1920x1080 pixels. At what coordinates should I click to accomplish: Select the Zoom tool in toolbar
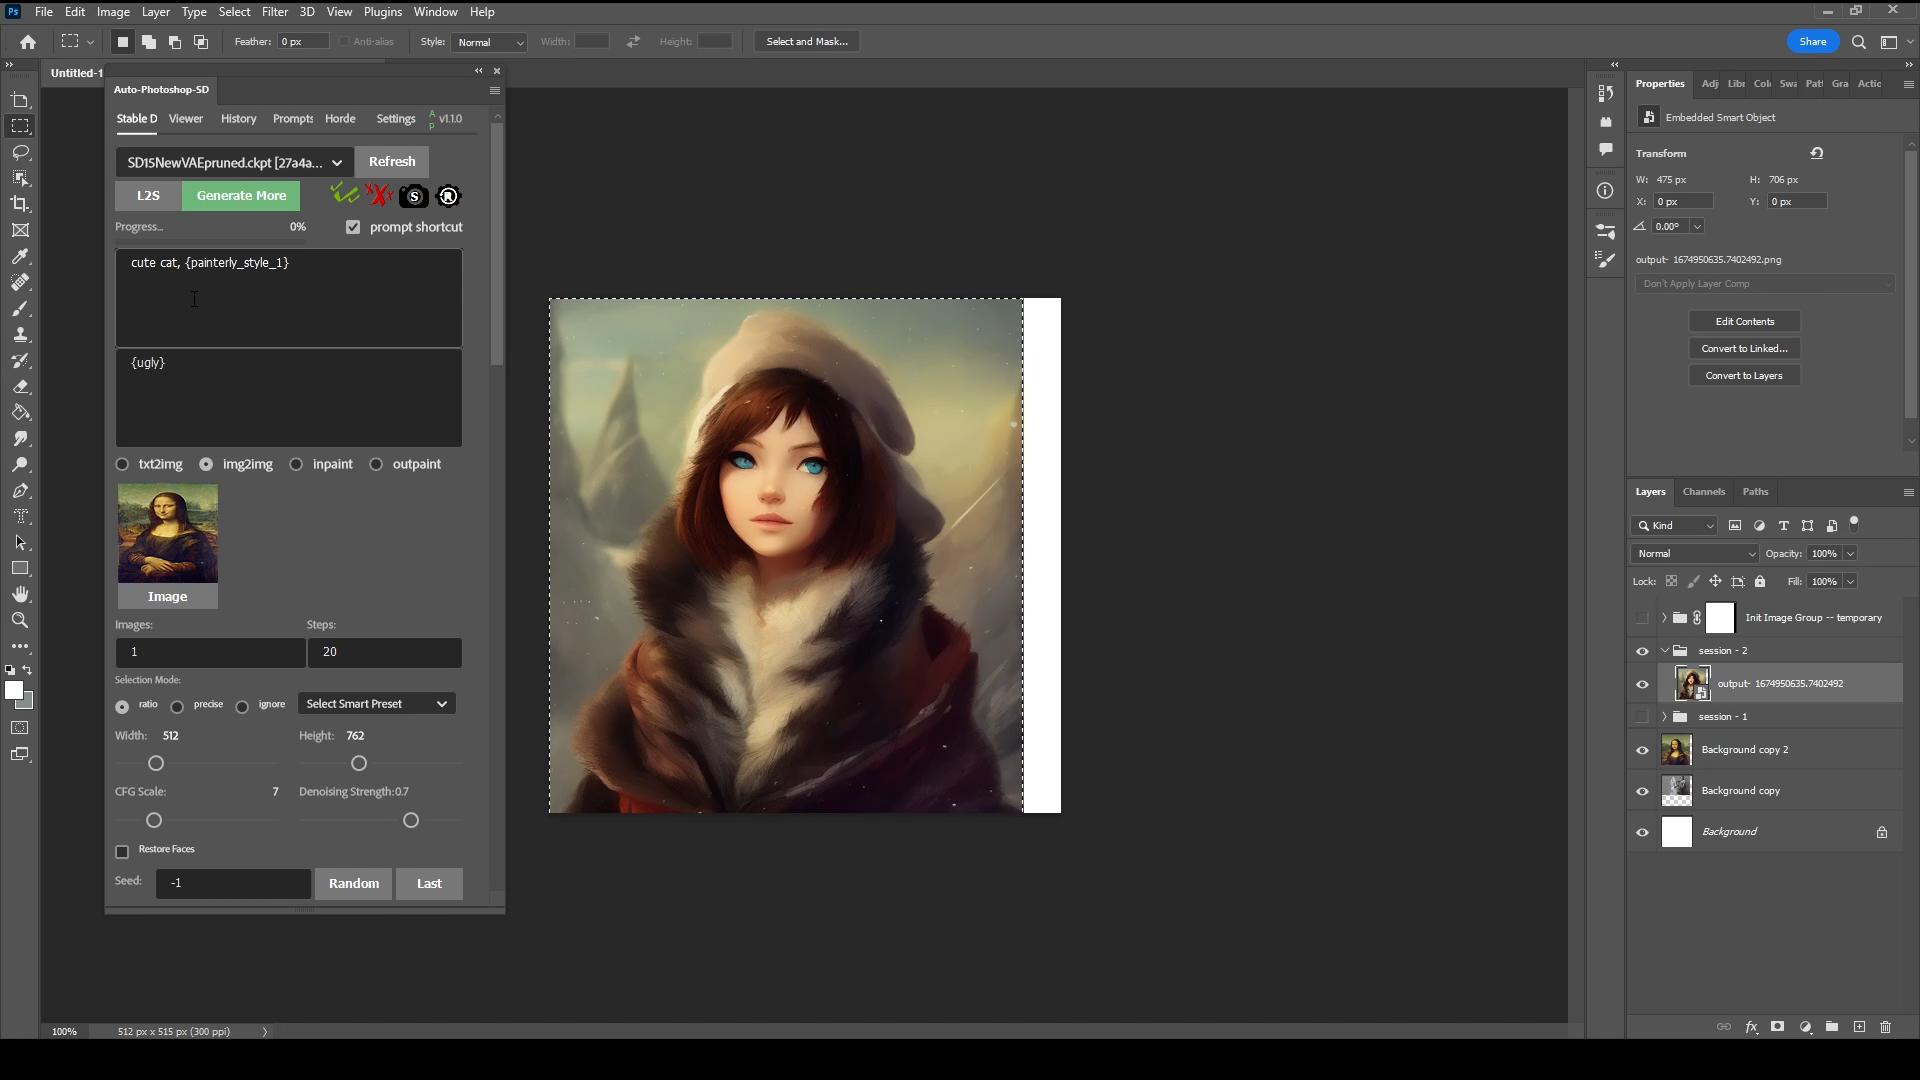pyautogui.click(x=20, y=620)
